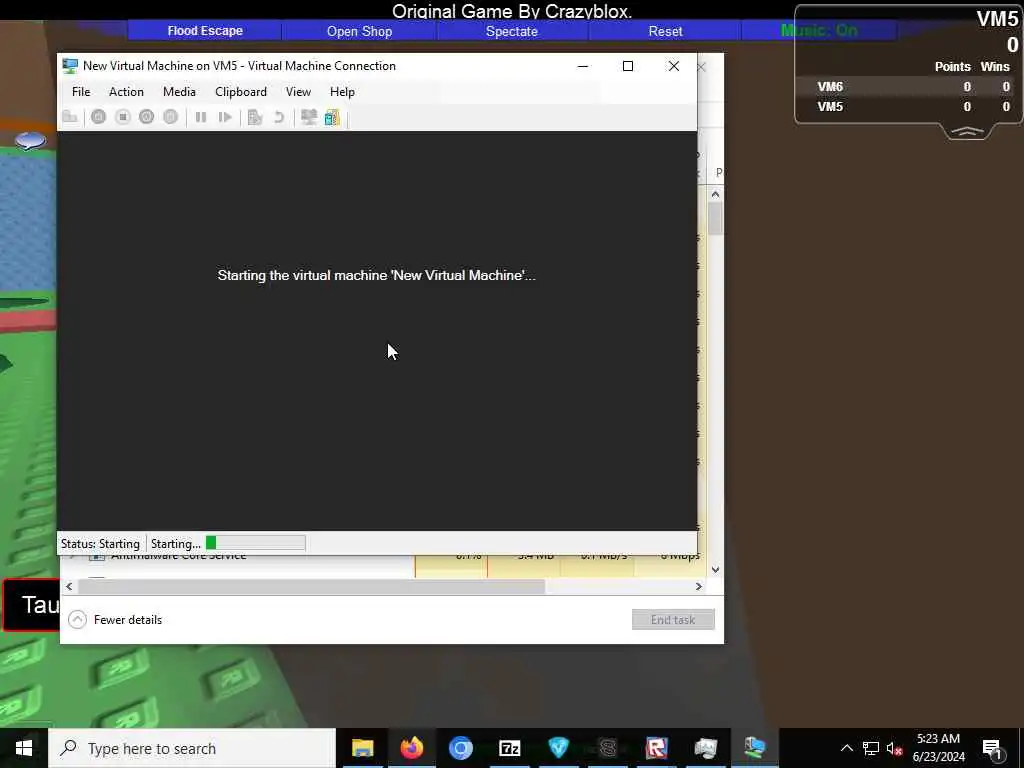The width and height of the screenshot is (1024, 768).
Task: Click the Save state toolbar icon
Action: pos(170,118)
